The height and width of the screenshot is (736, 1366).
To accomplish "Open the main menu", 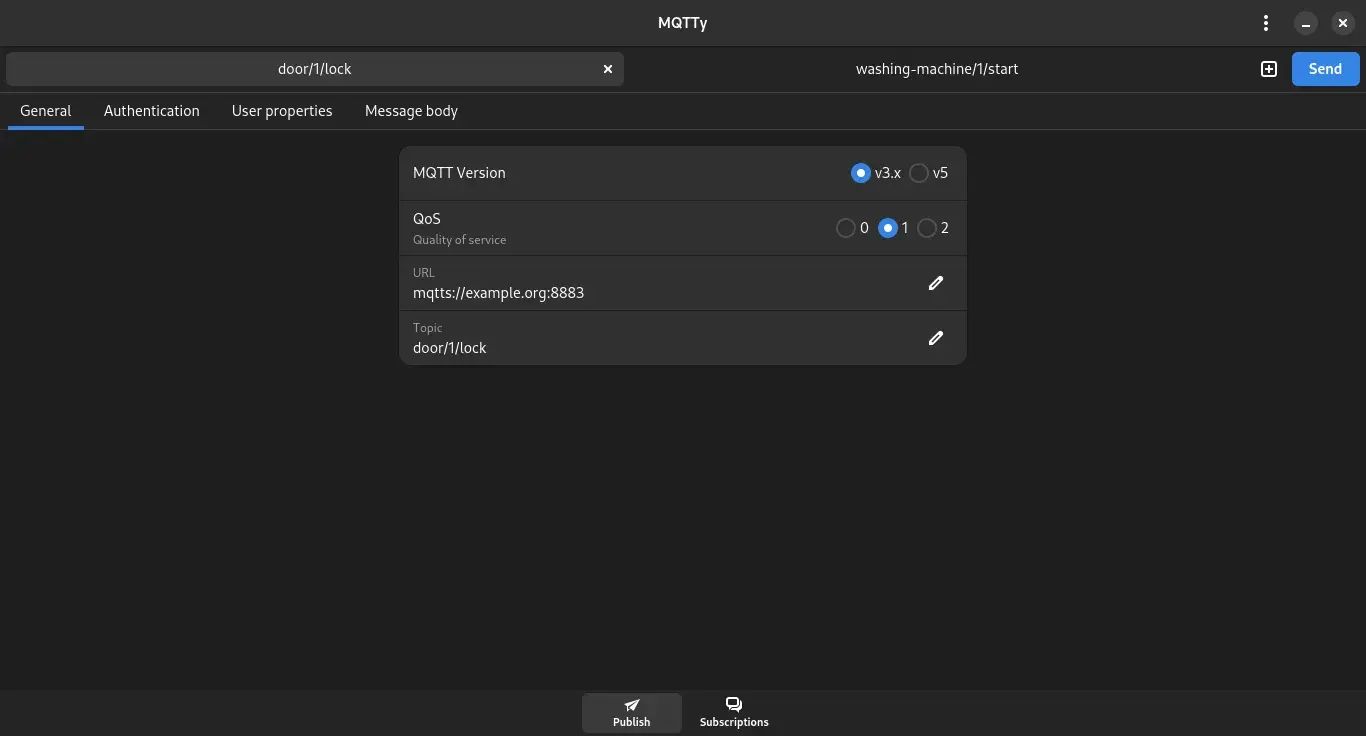I will click(1265, 22).
